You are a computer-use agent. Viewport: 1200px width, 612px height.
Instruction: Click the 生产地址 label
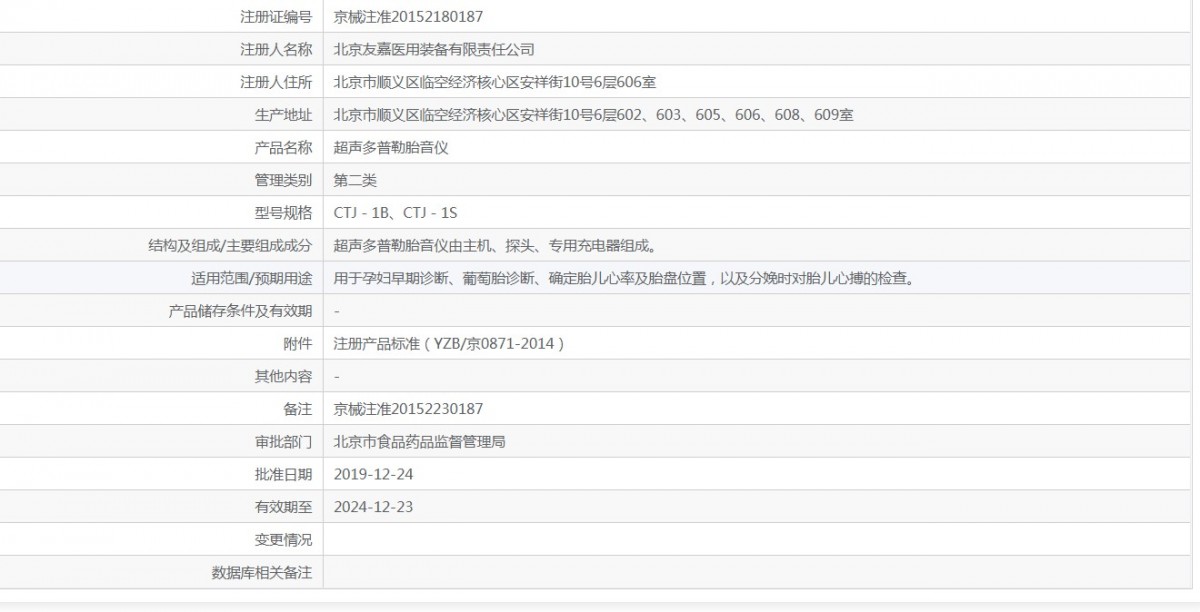pyautogui.click(x=284, y=115)
